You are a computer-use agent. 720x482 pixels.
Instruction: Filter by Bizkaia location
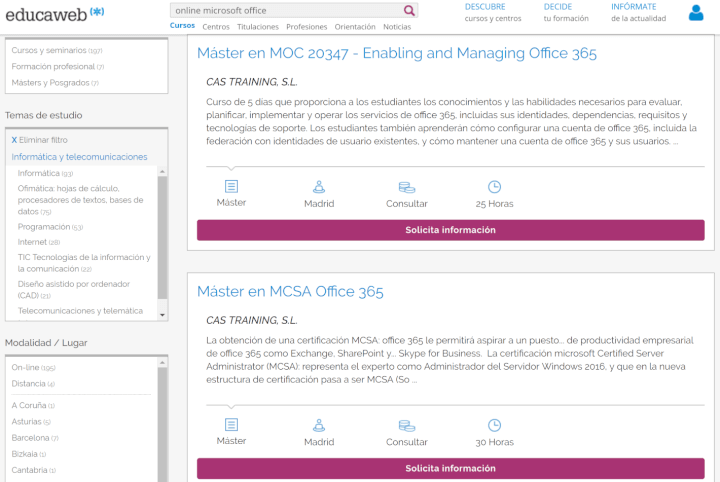(28, 454)
